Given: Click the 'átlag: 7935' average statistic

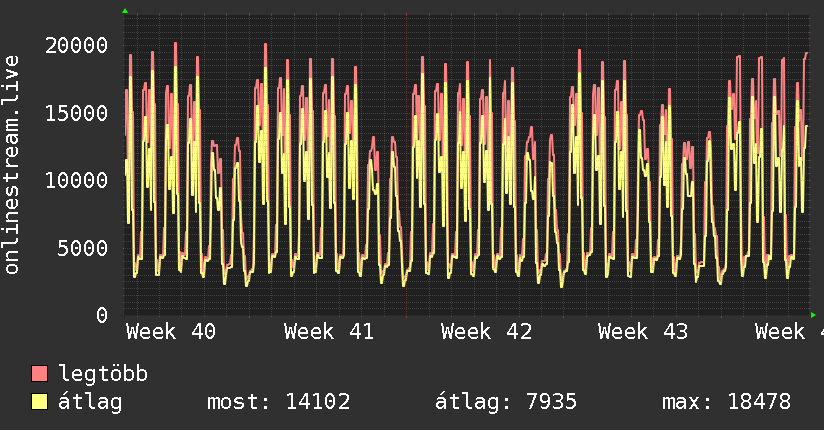Looking at the screenshot, I should [x=506, y=402].
